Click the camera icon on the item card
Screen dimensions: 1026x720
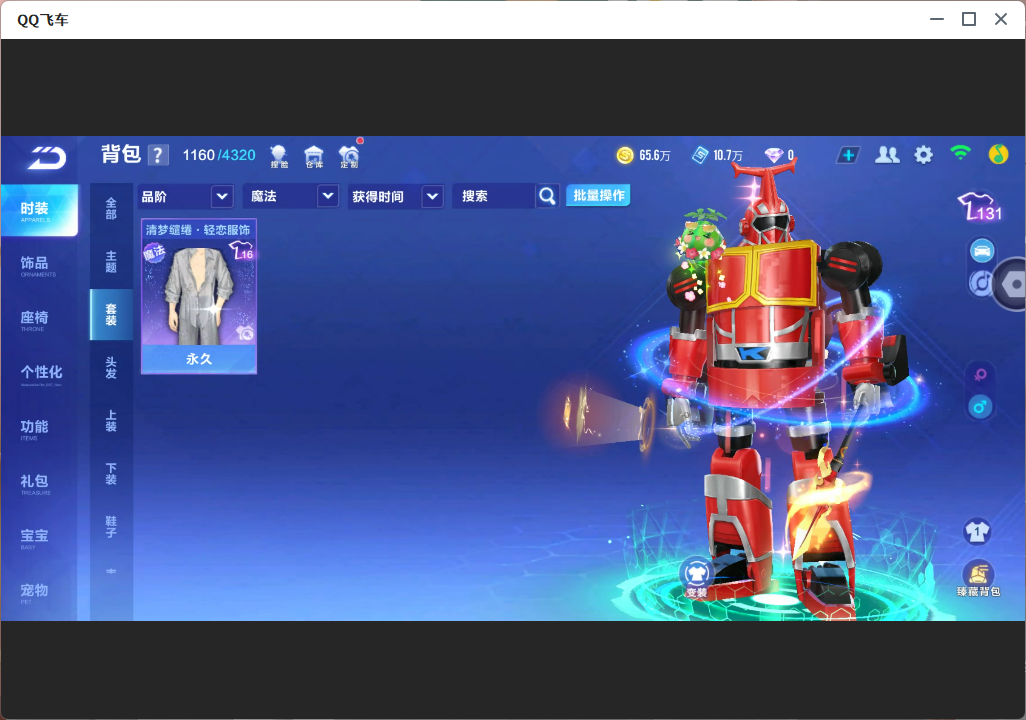[245, 333]
